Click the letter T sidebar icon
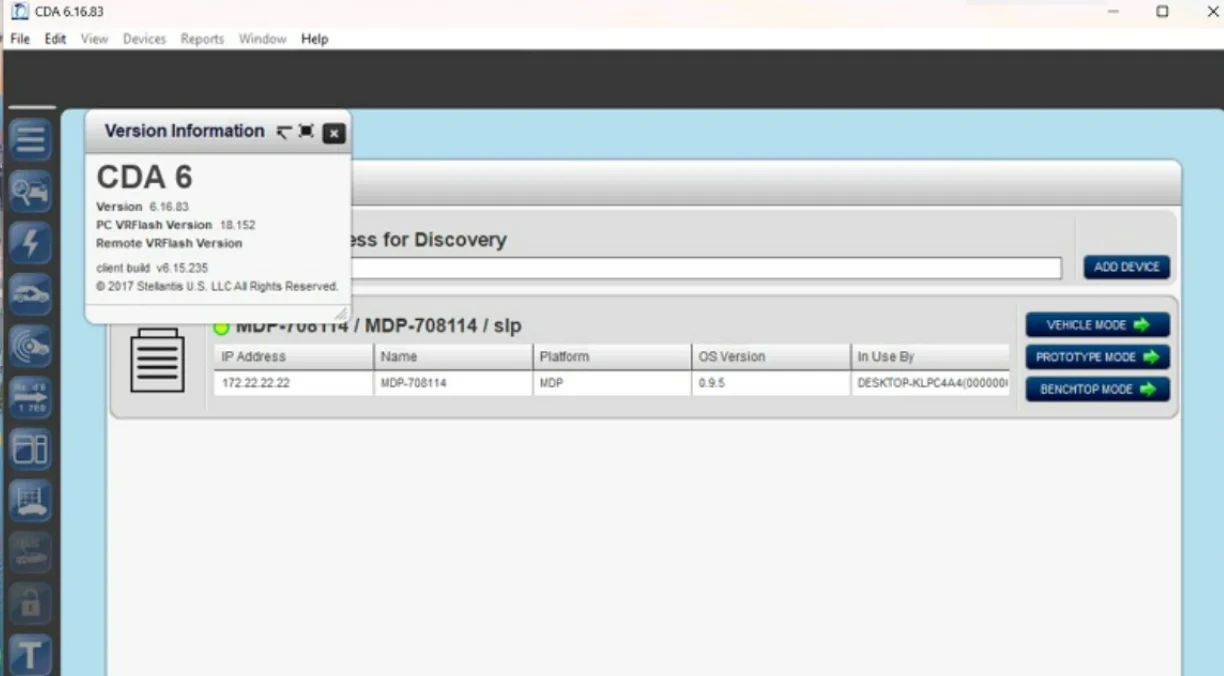This screenshot has height=676, width=1224. (30, 655)
